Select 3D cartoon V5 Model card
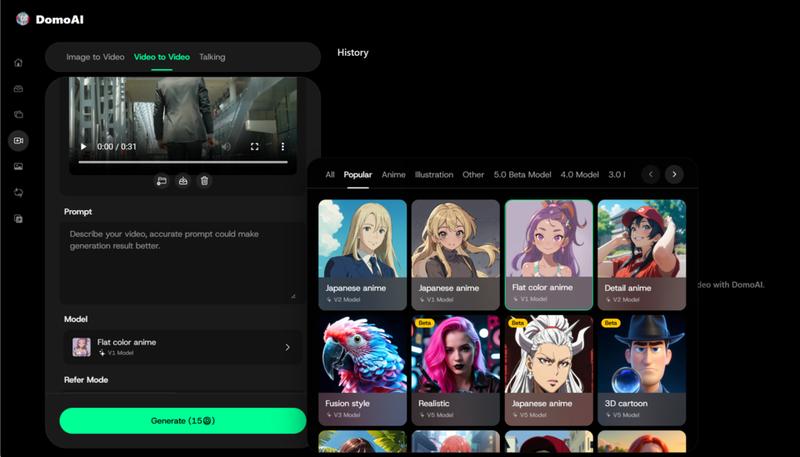 coord(642,370)
